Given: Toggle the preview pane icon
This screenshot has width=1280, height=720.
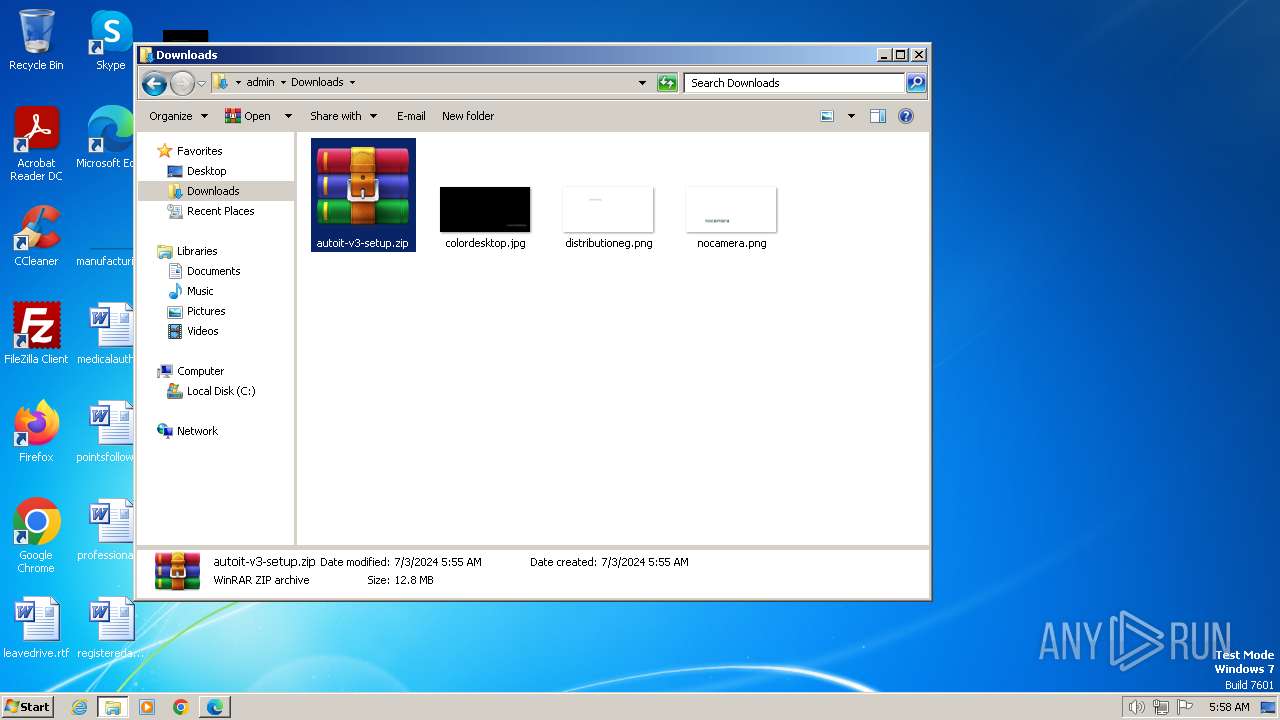Looking at the screenshot, I should [x=878, y=116].
